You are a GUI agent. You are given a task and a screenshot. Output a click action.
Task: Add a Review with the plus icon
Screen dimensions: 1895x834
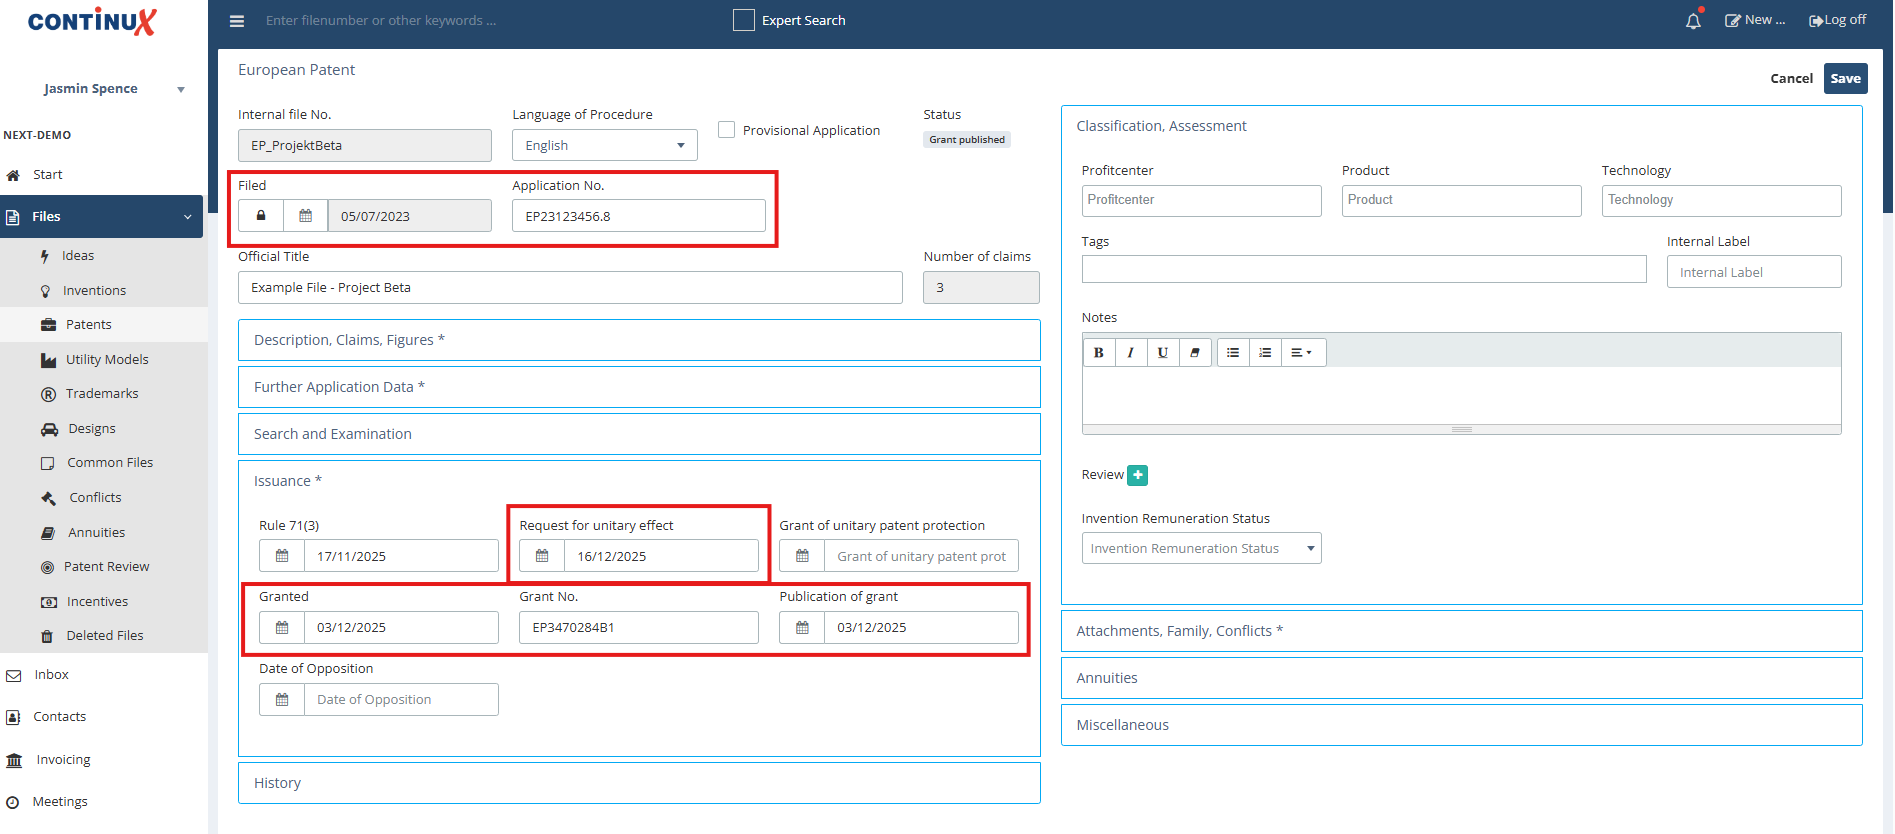point(1138,475)
